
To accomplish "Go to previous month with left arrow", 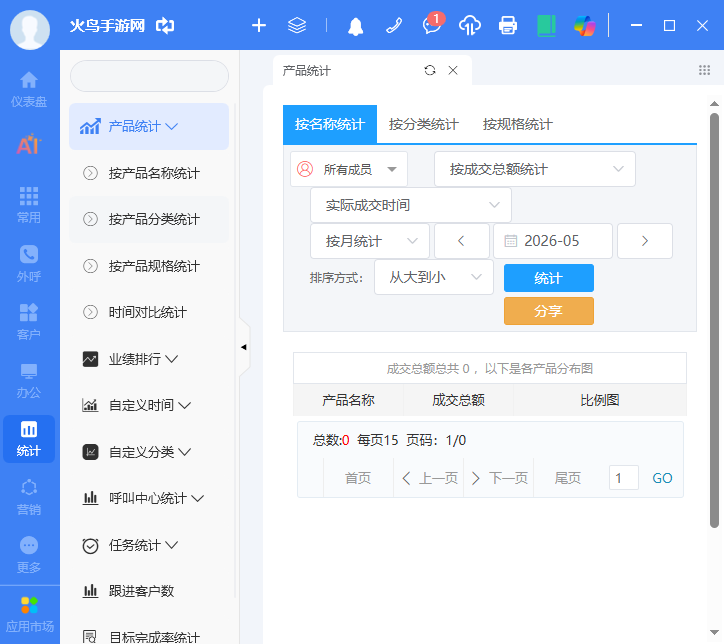I will [461, 241].
